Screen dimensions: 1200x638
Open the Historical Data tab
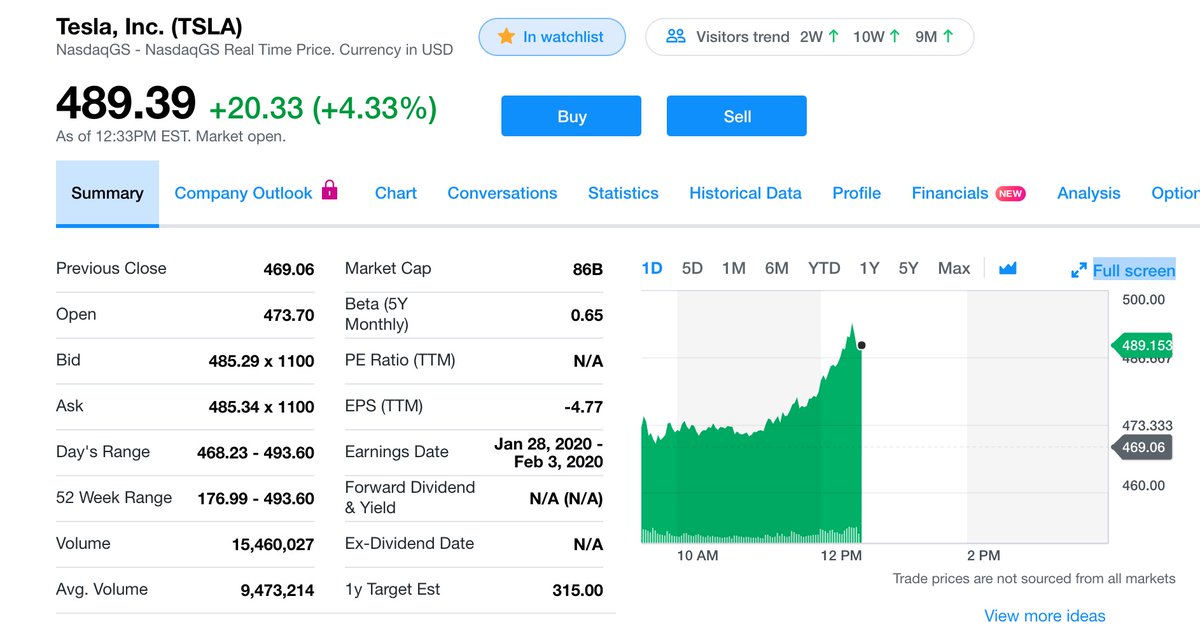pos(745,193)
